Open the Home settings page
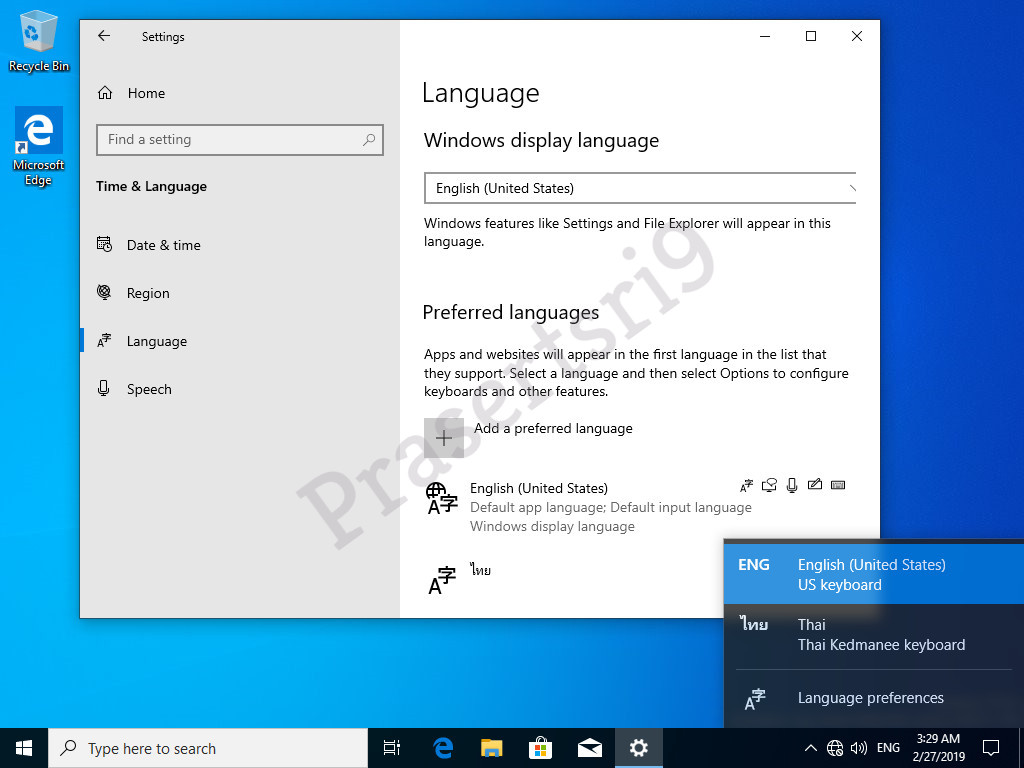 click(x=132, y=93)
